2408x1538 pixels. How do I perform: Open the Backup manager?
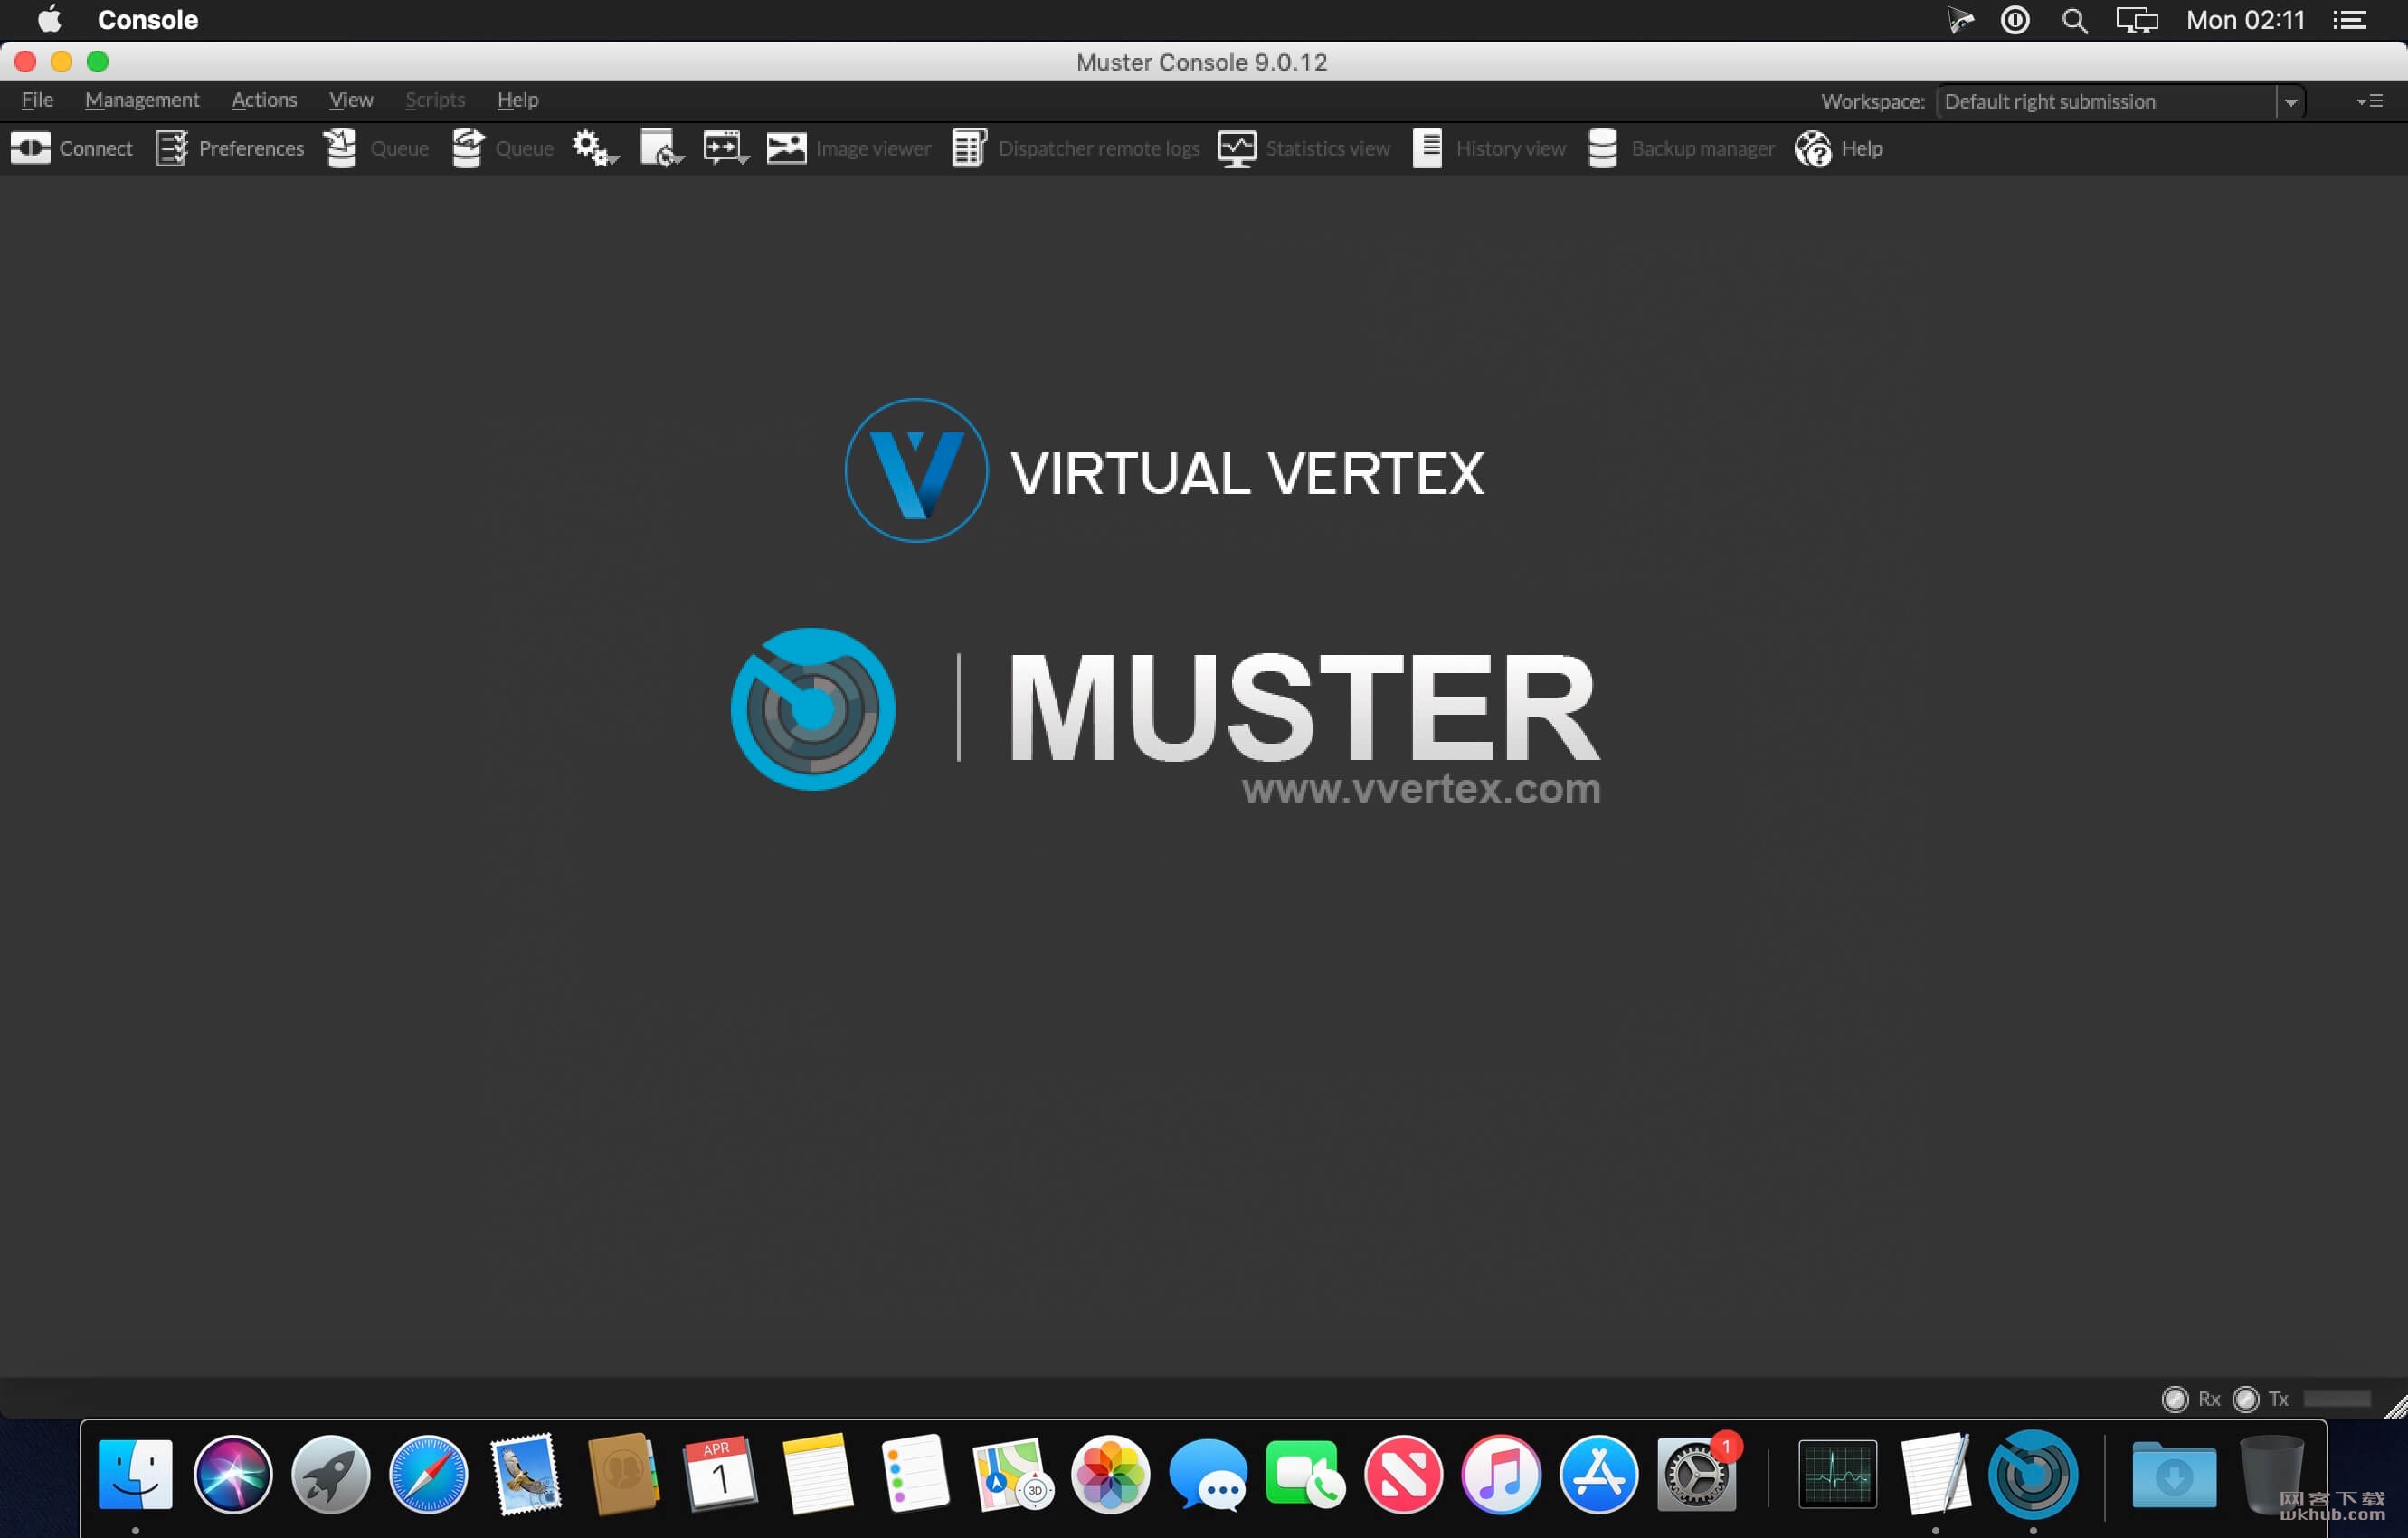(x=1681, y=149)
